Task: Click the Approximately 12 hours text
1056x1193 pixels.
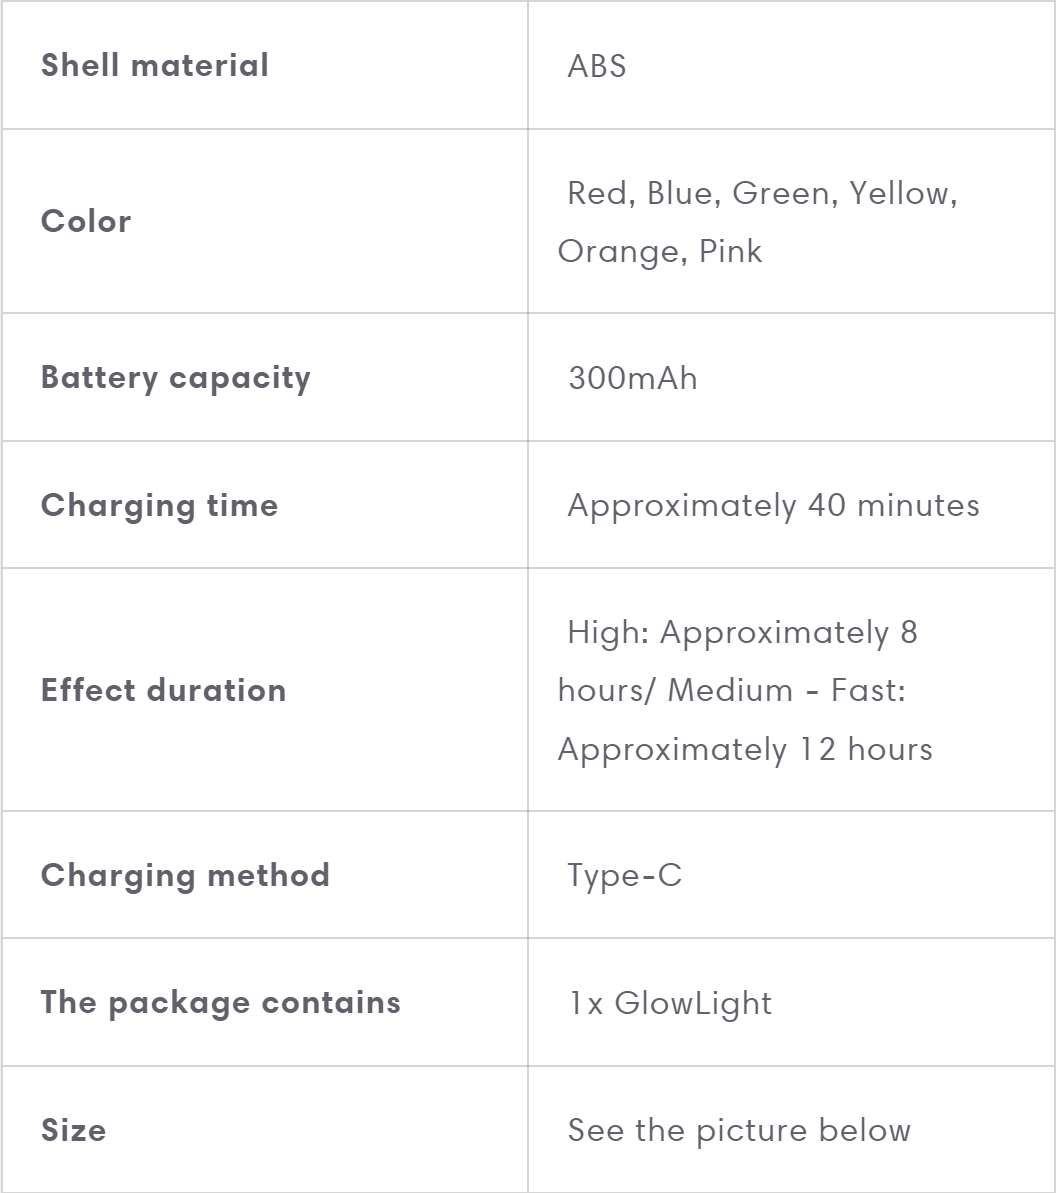Action: (745, 749)
